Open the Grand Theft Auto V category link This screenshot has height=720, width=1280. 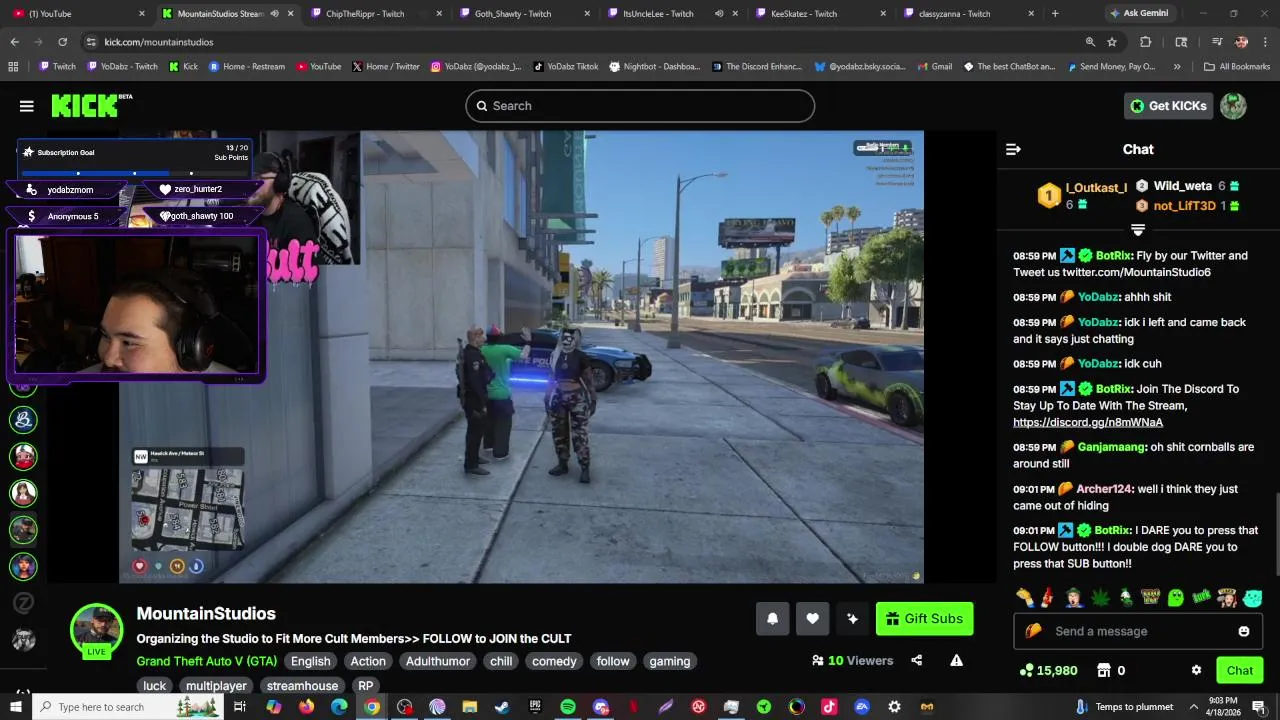click(207, 661)
